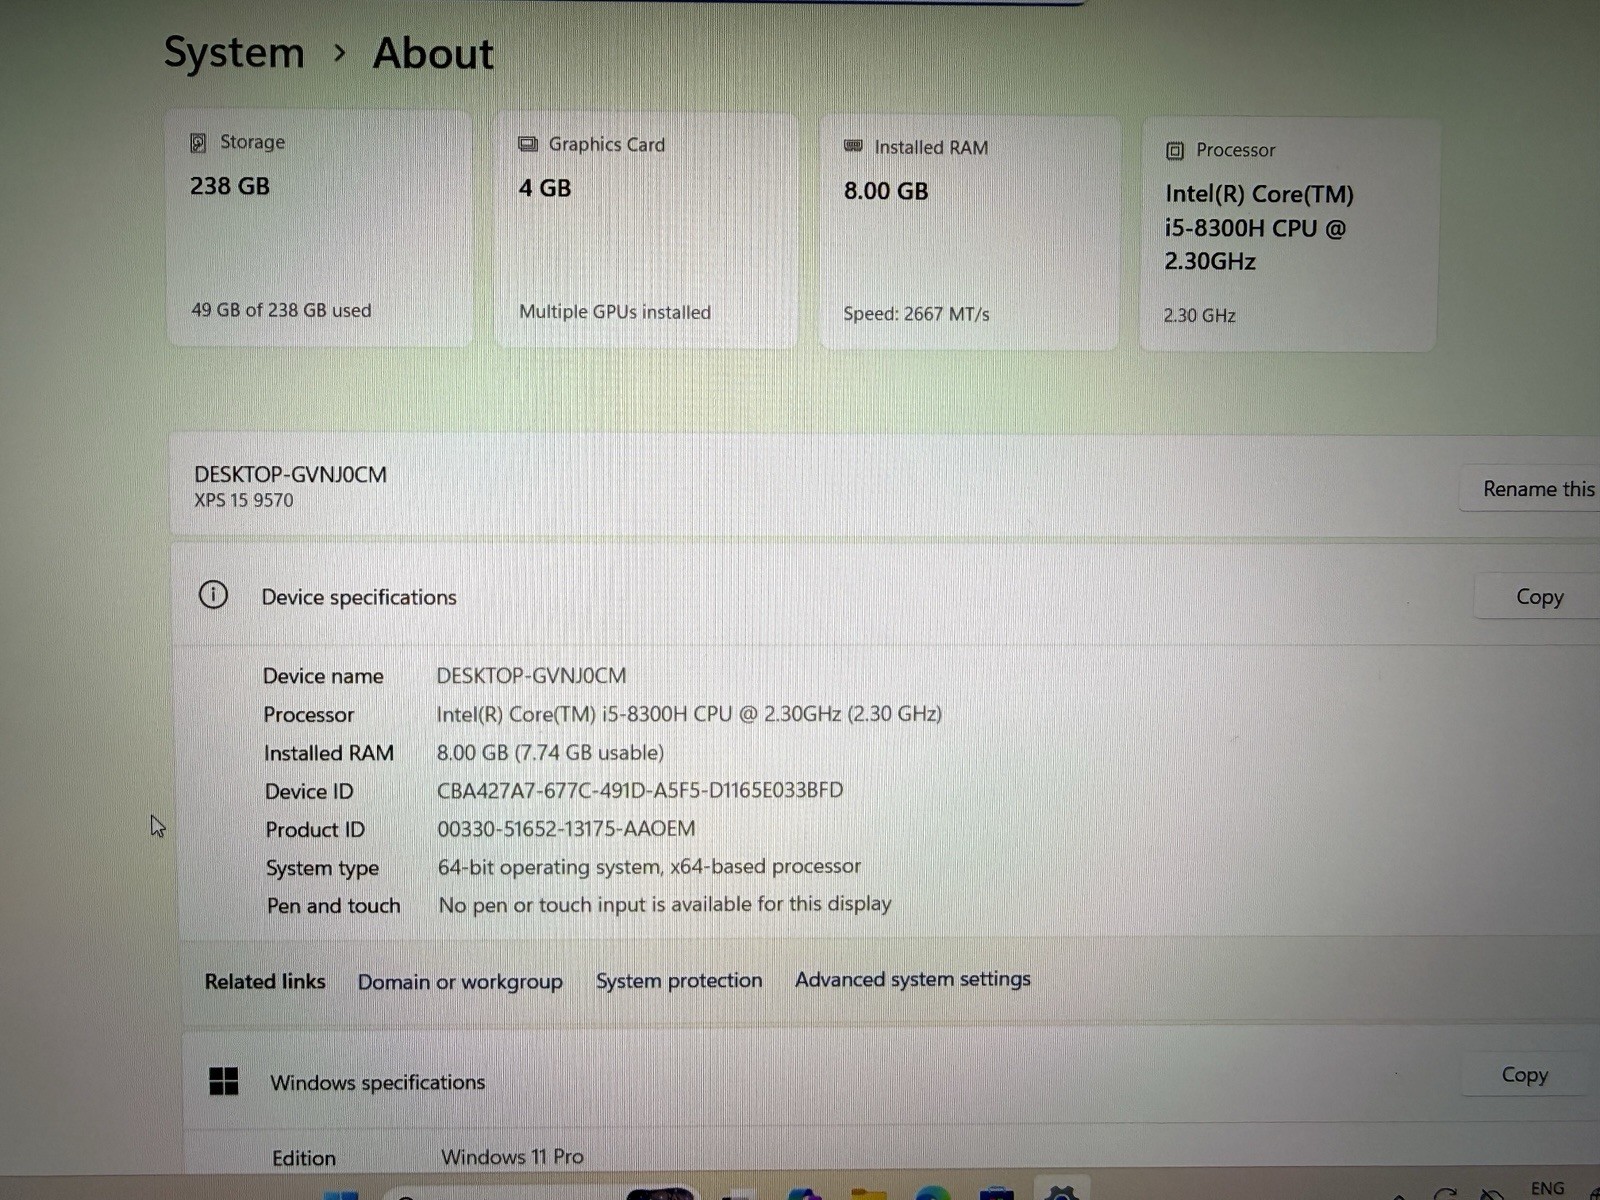
Task: Click the XPS 15 9570 model text
Action: click(243, 500)
